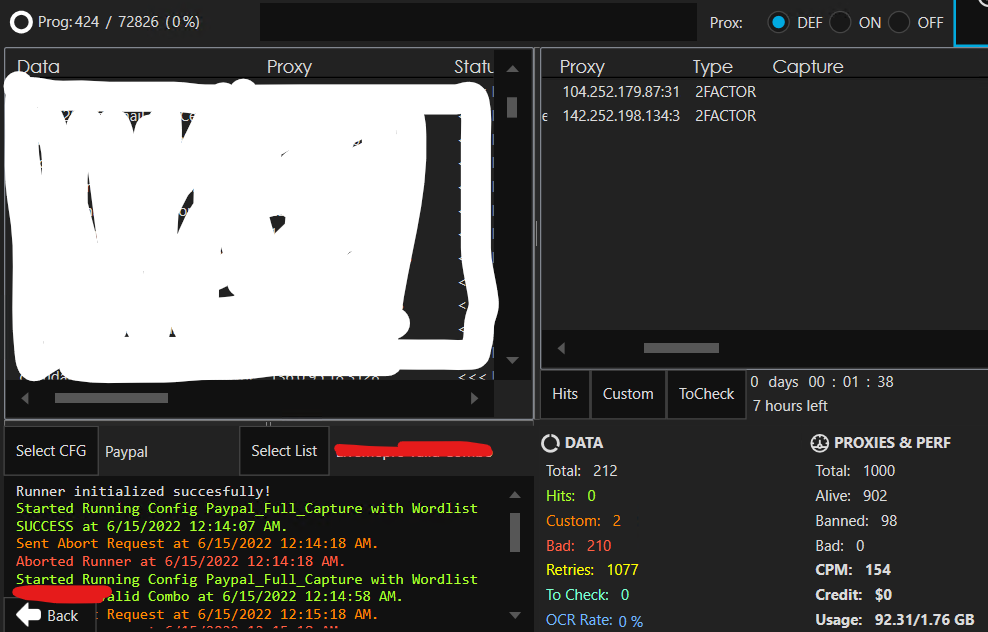Image resolution: width=988 pixels, height=632 pixels.
Task: Click the log scroll up arrow
Action: pyautogui.click(x=515, y=495)
